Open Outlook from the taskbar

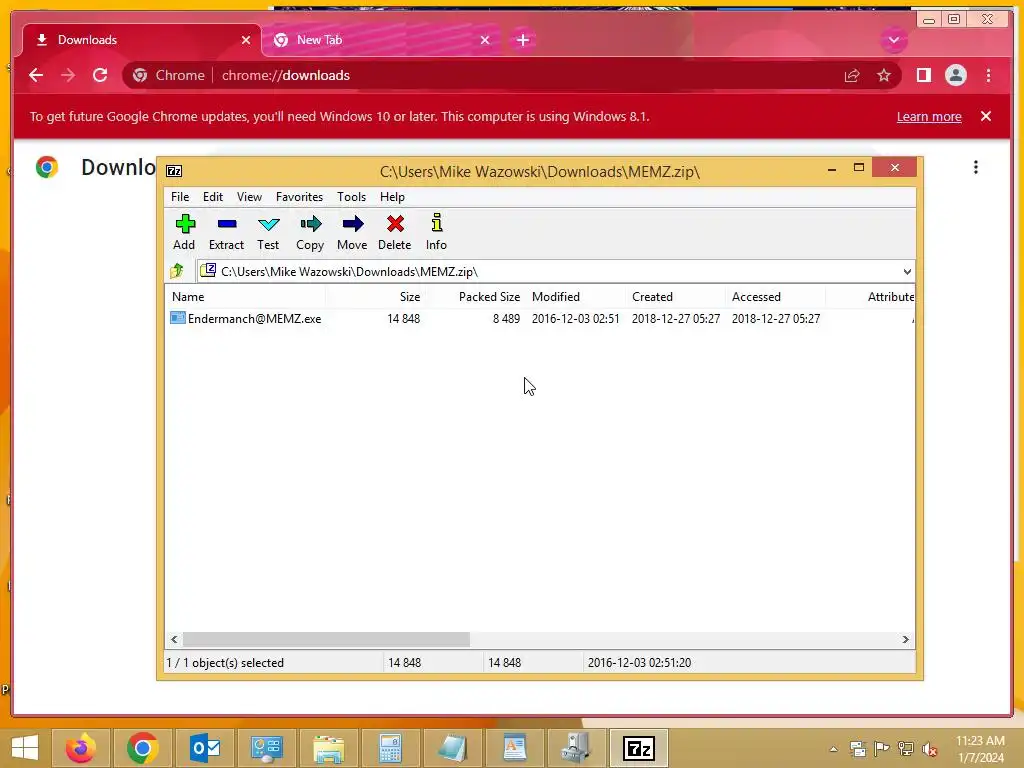204,748
